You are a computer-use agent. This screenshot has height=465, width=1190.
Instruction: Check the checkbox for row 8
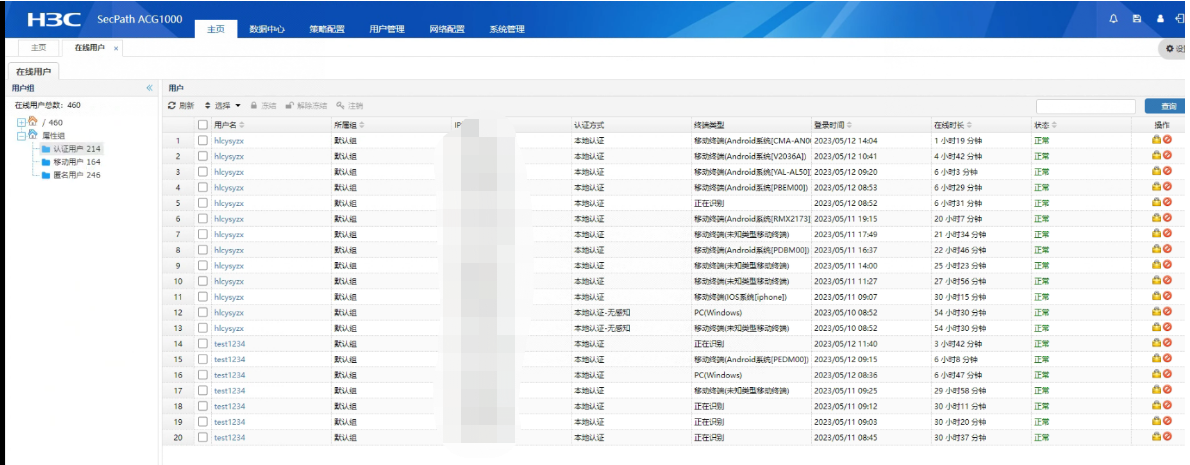click(203, 250)
